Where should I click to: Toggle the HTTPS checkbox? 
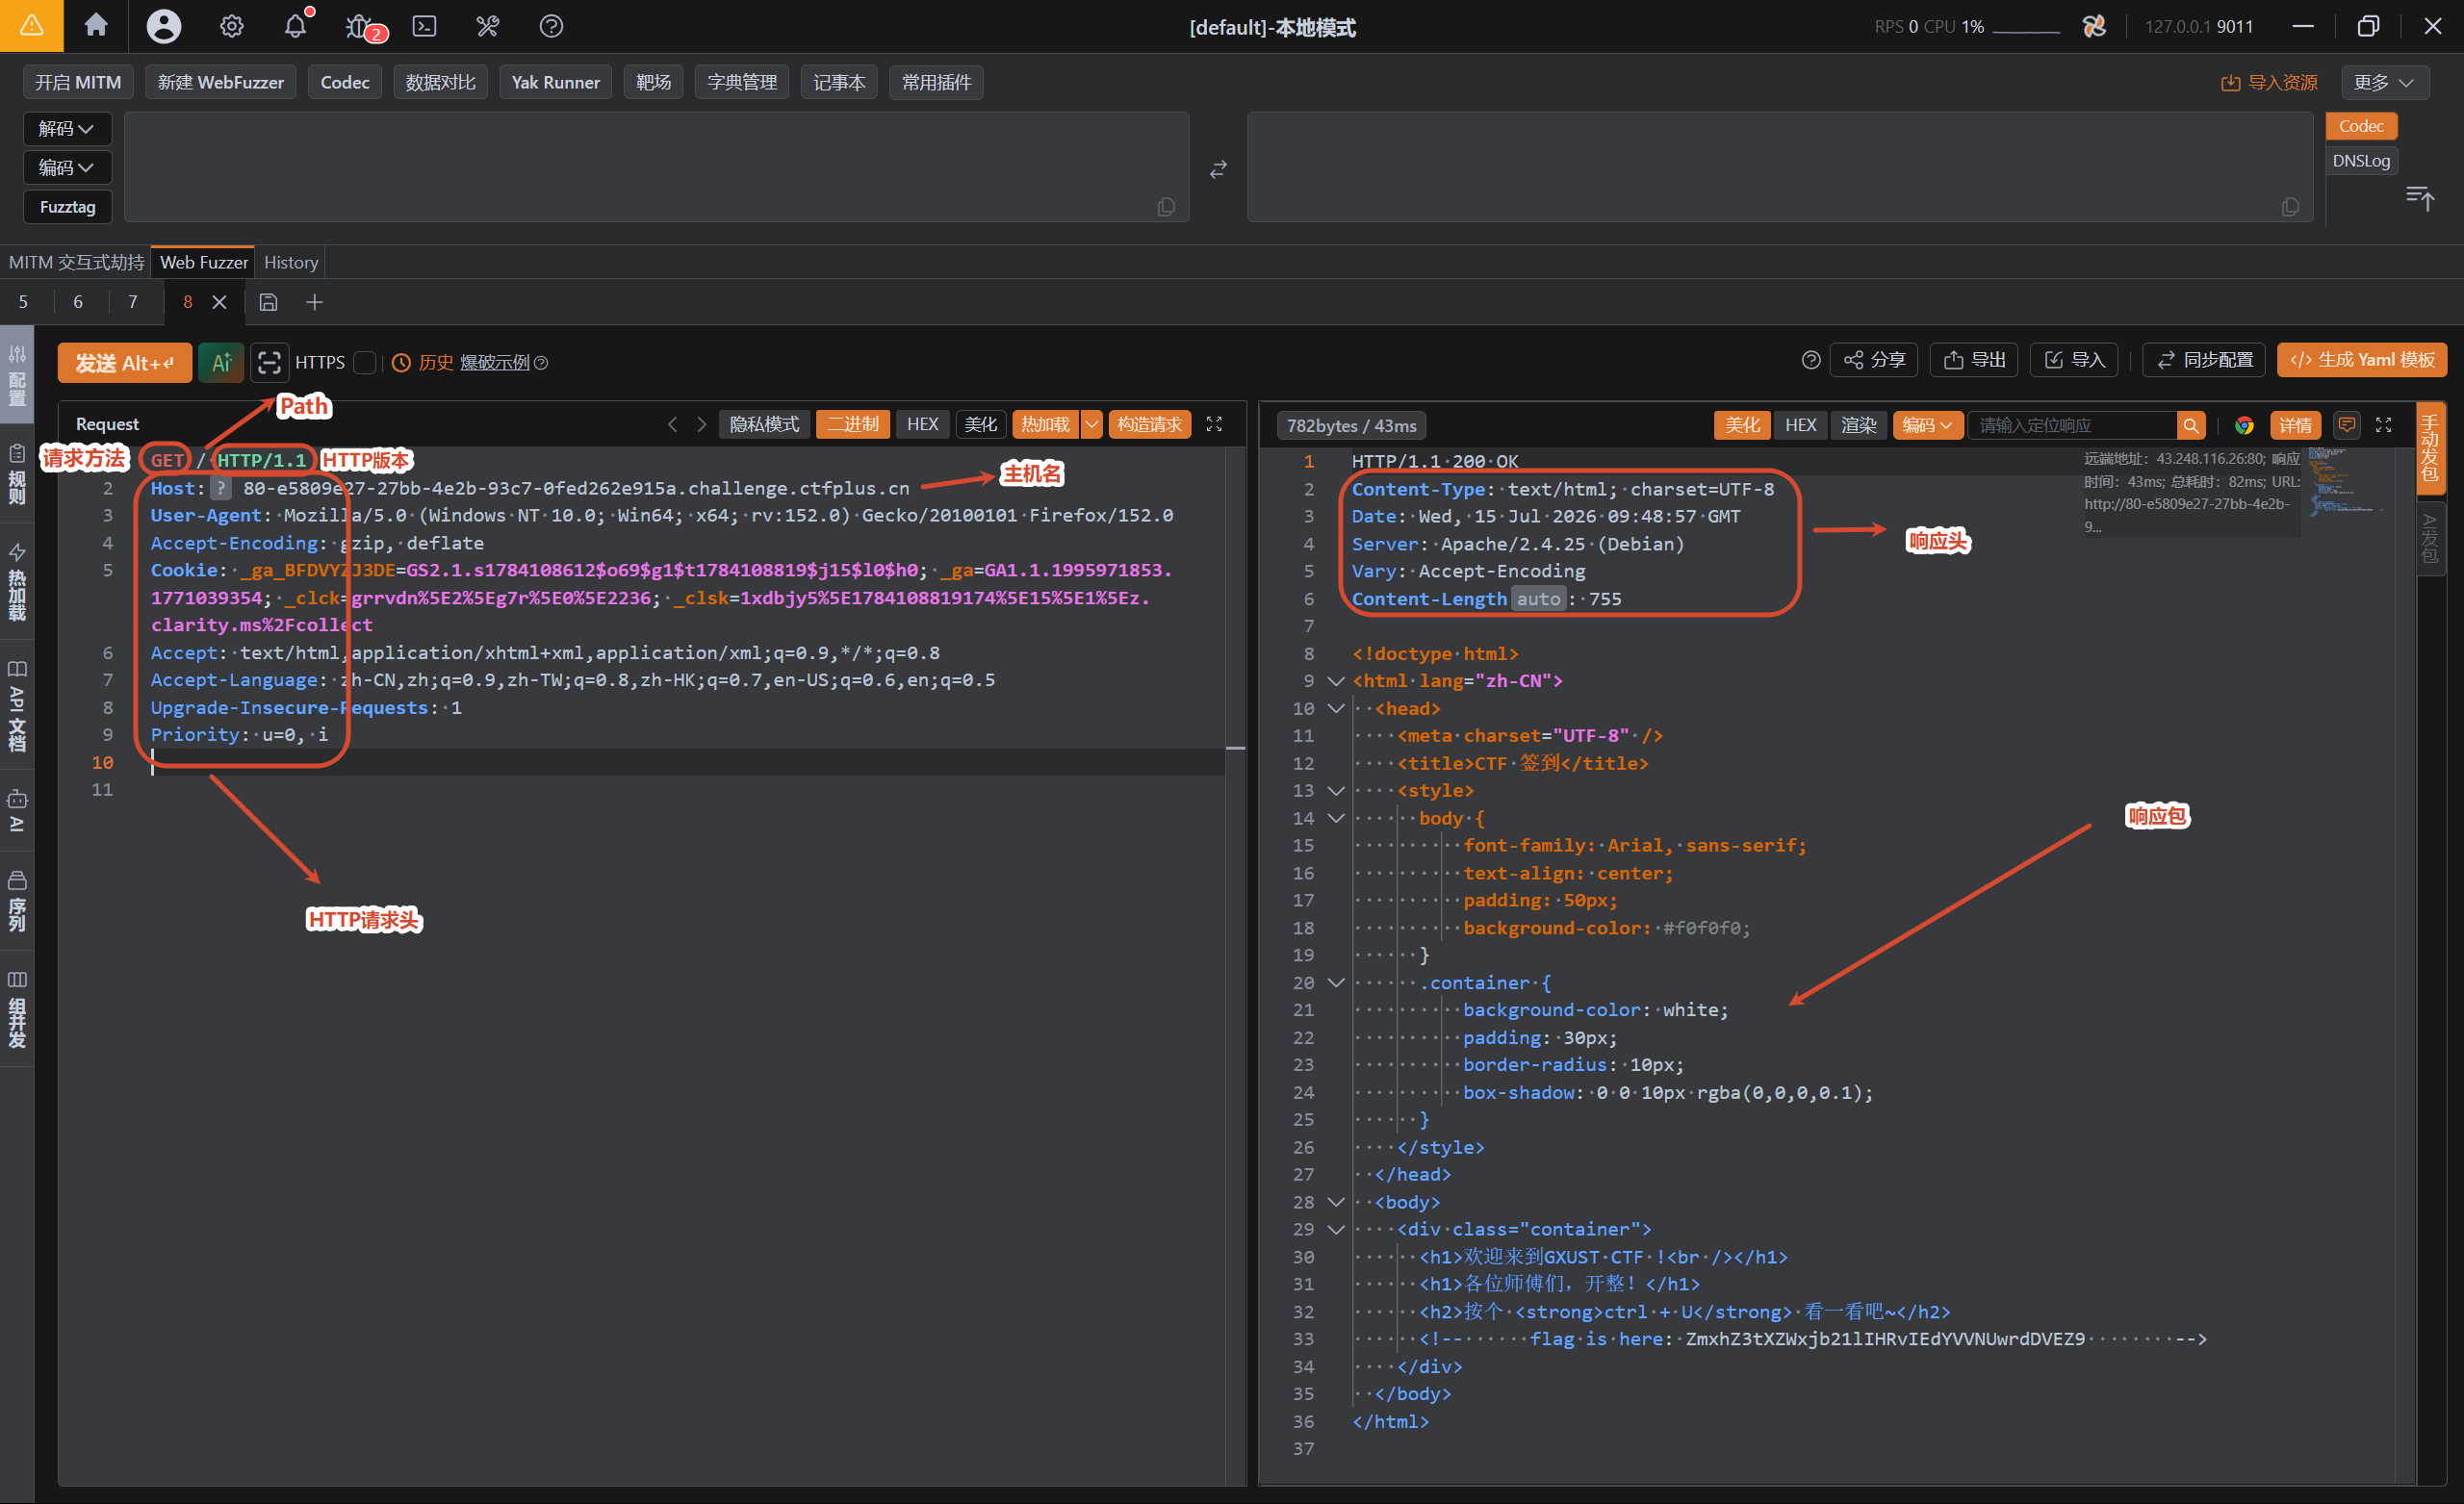tap(365, 362)
